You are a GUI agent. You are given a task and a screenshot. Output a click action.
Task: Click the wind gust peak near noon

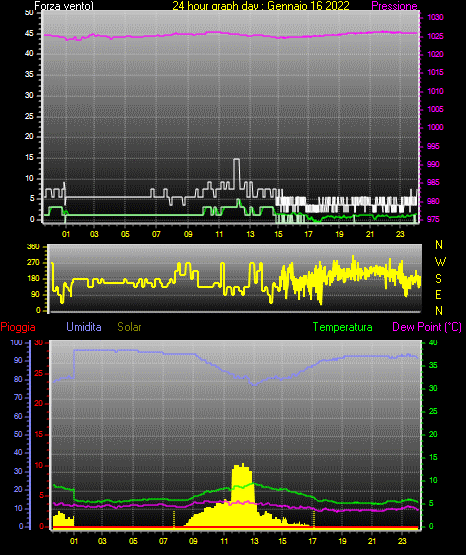coord(236,160)
